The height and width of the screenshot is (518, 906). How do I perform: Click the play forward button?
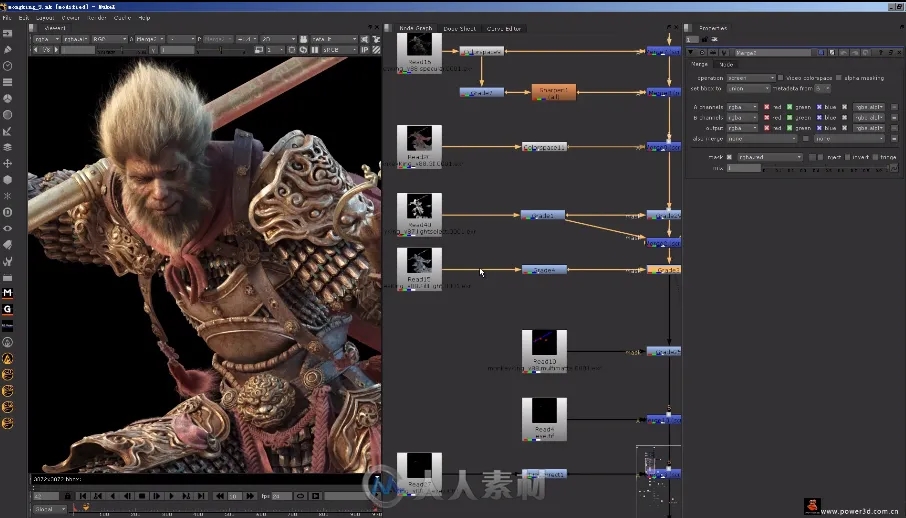[x=171, y=496]
